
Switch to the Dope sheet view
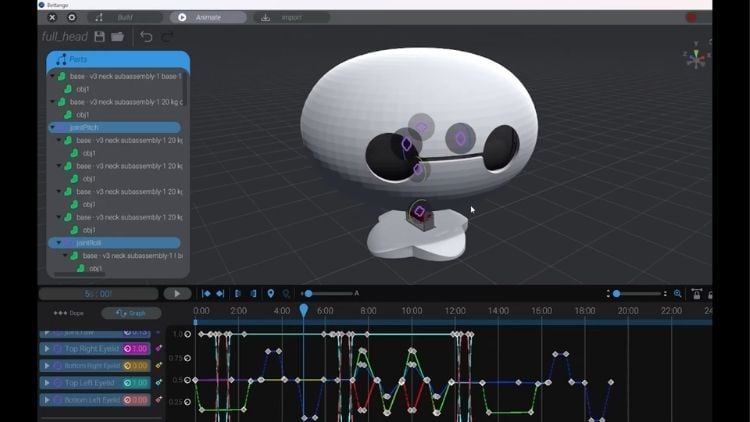[69, 313]
